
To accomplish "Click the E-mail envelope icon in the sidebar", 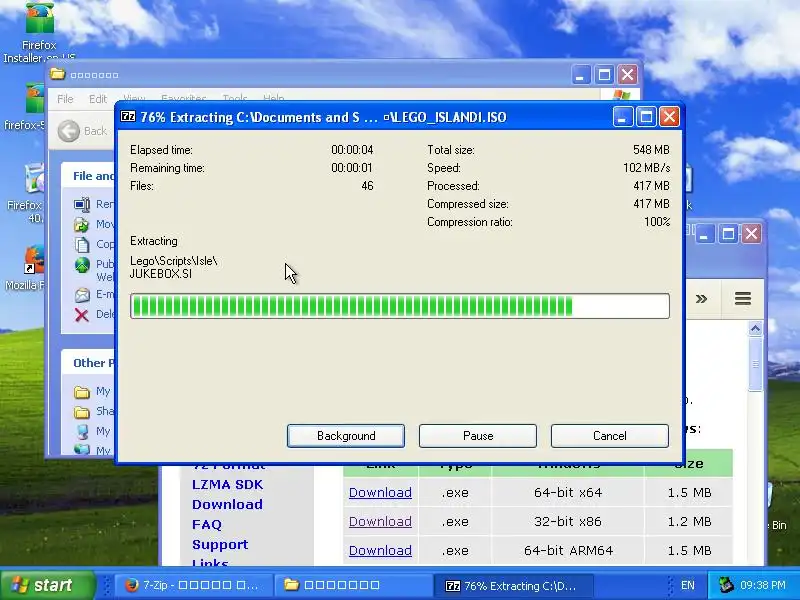I will pos(82,294).
